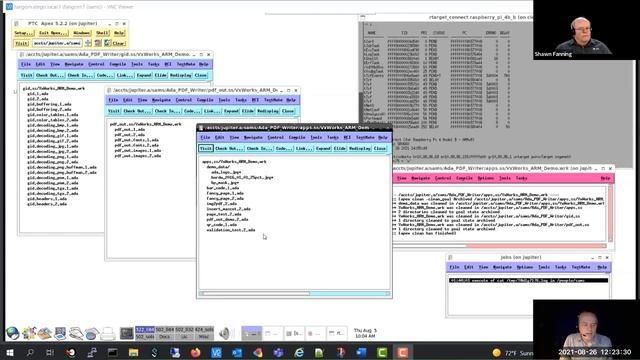Open the command prompt icon on the taskbar

click(113, 352)
